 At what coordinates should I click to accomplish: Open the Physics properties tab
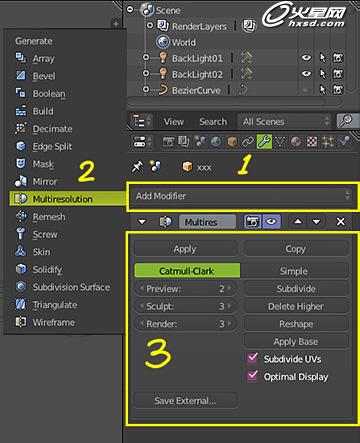344,141
